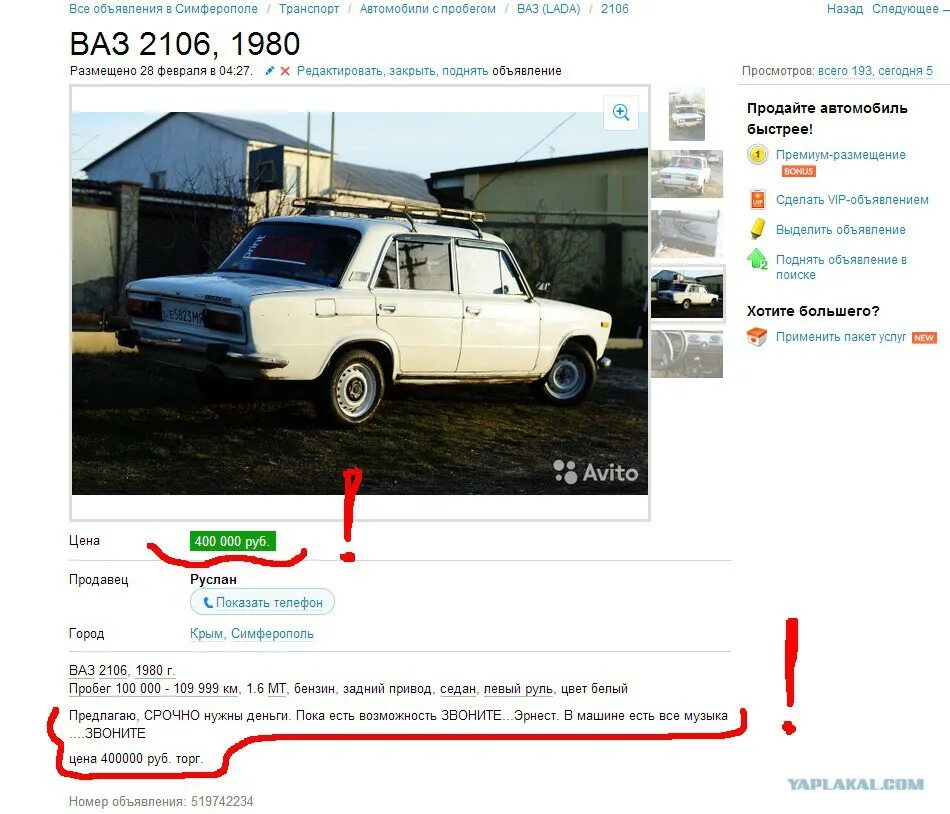The width and height of the screenshot is (950, 814).
Task: Click the yellow highlighter icon
Action: coord(757,229)
